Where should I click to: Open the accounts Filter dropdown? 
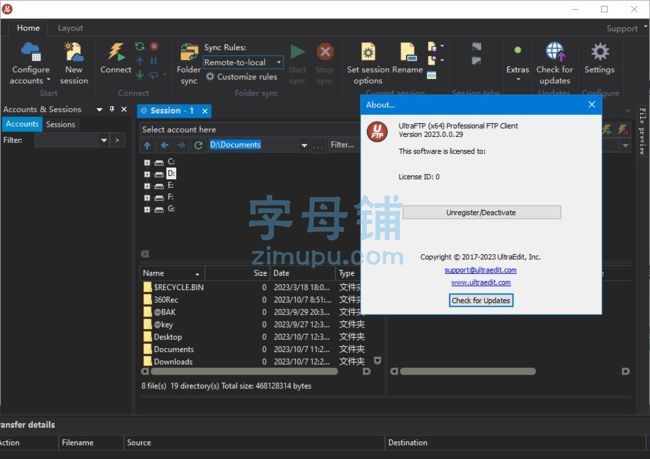pos(104,140)
